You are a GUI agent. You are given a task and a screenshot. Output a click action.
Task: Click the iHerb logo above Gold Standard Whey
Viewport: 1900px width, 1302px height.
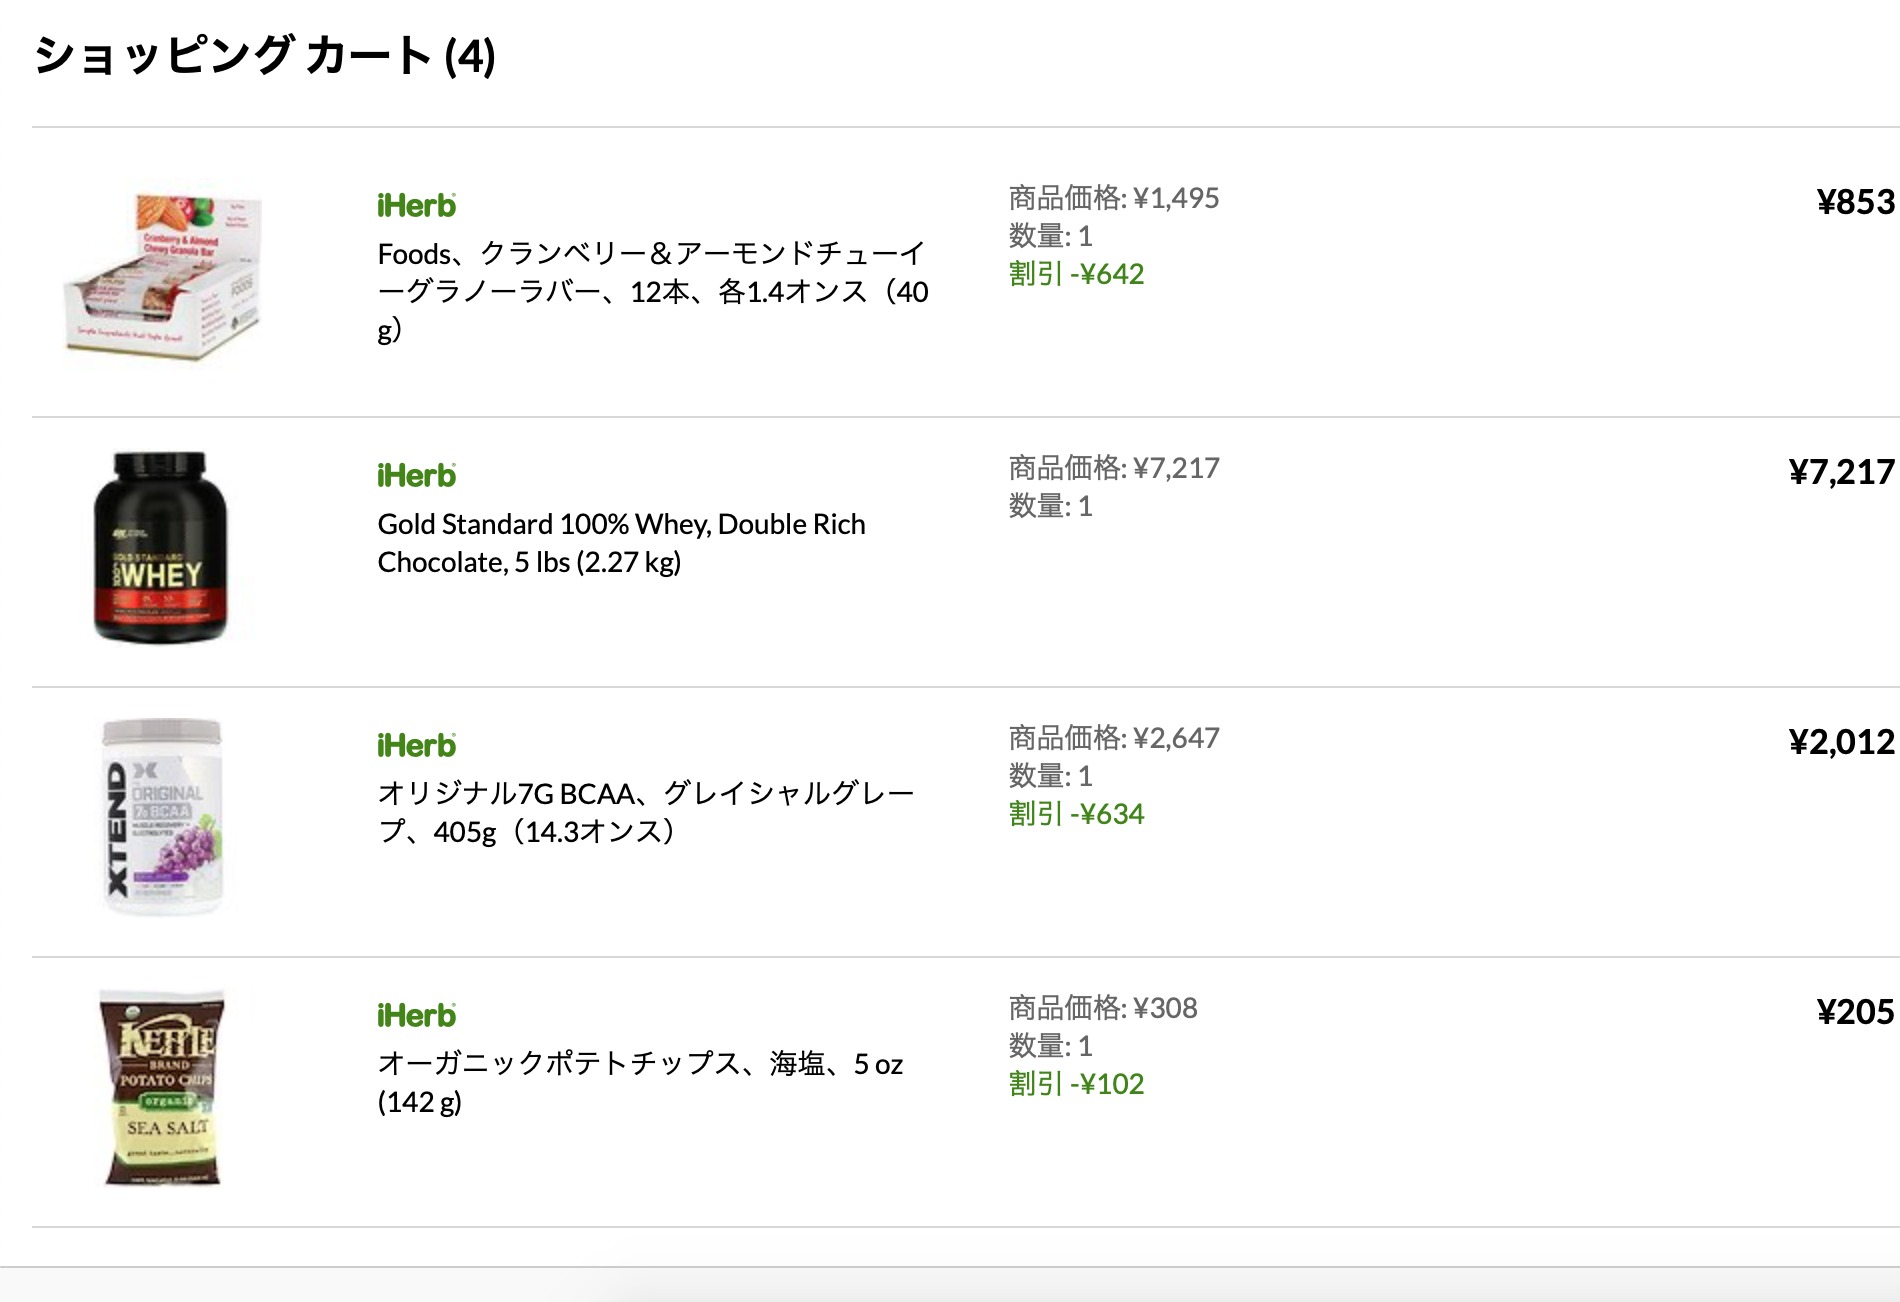click(x=416, y=476)
